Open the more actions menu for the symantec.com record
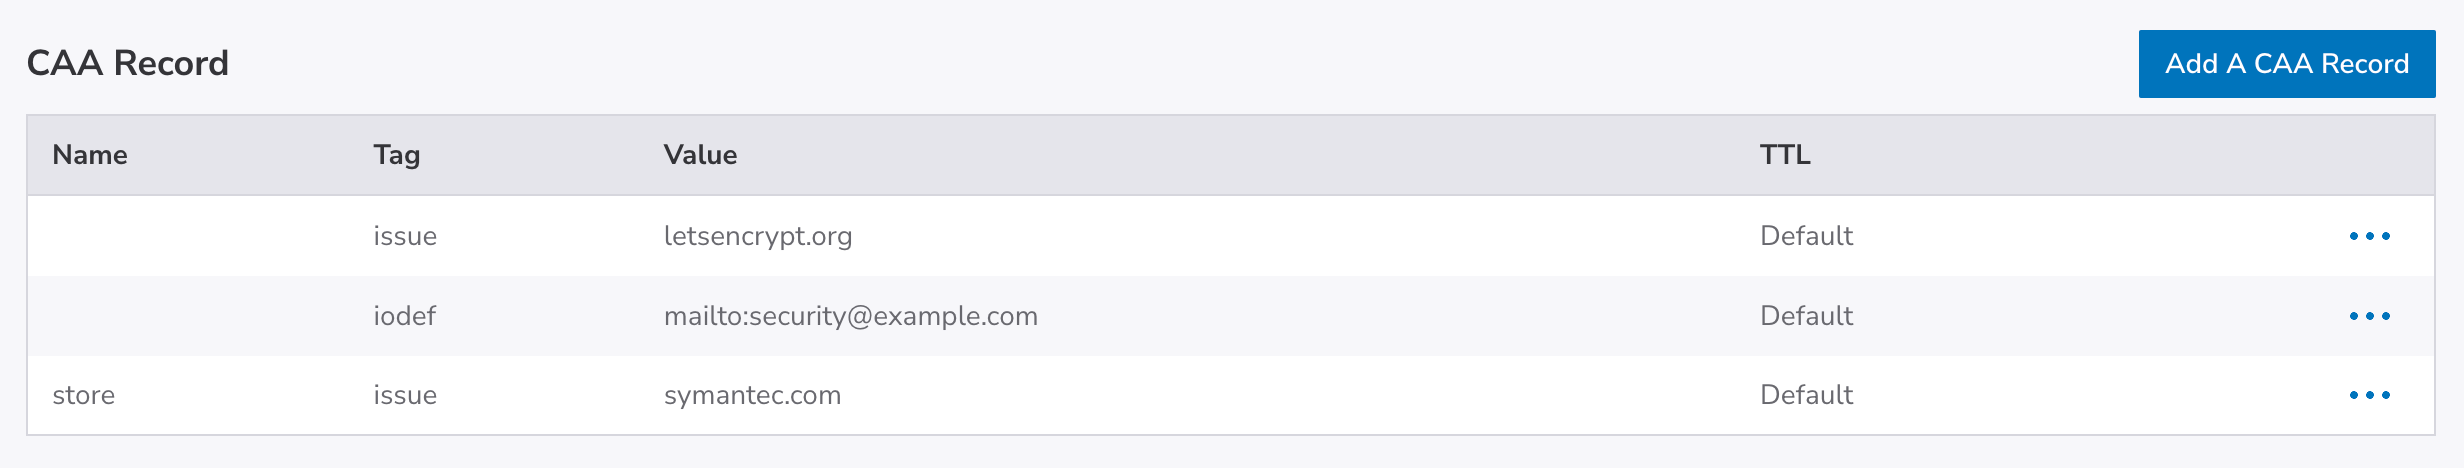 click(2369, 395)
